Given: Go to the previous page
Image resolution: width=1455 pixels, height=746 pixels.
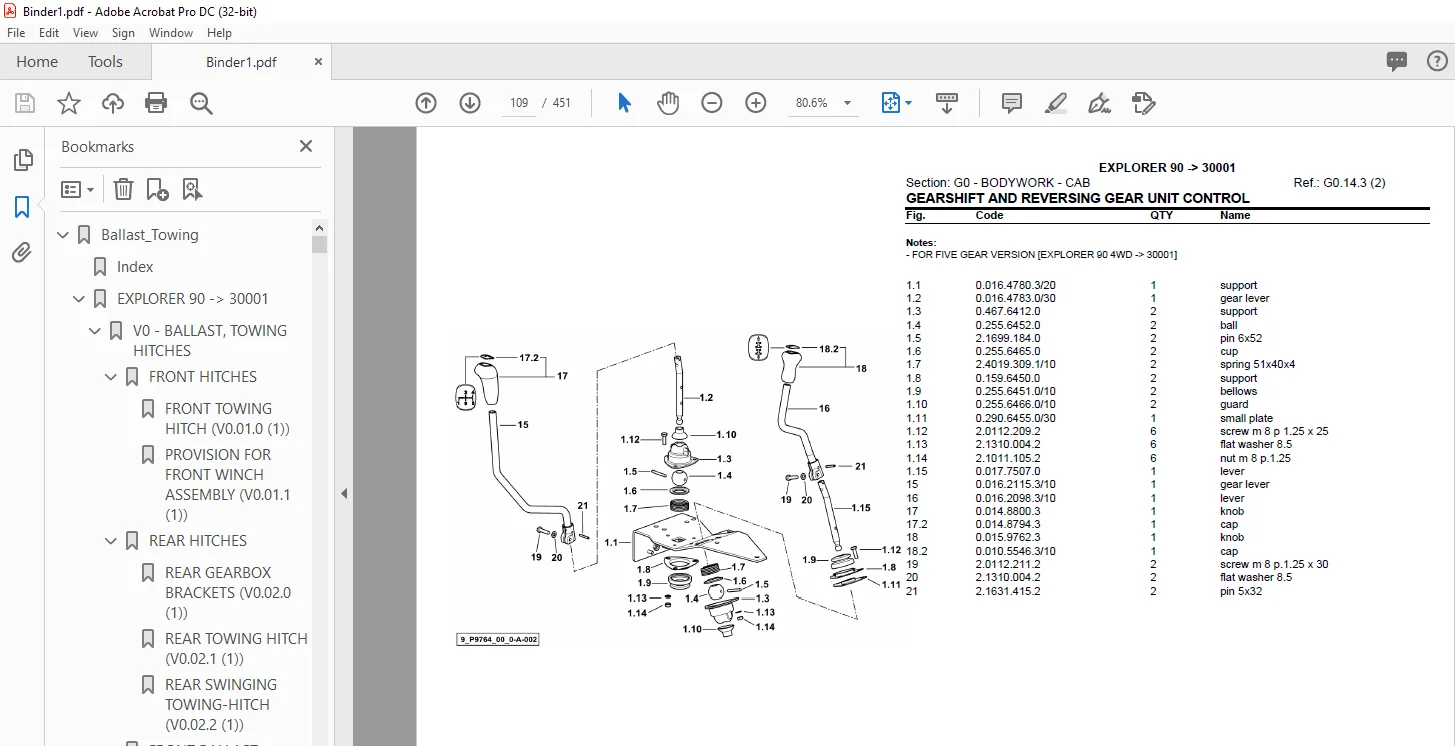Looking at the screenshot, I should click(426, 103).
